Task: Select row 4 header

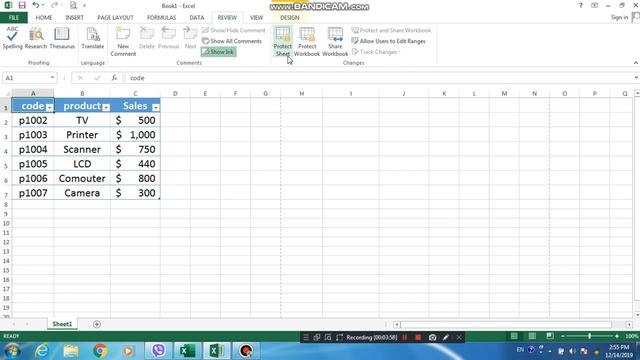Action: tap(6, 150)
